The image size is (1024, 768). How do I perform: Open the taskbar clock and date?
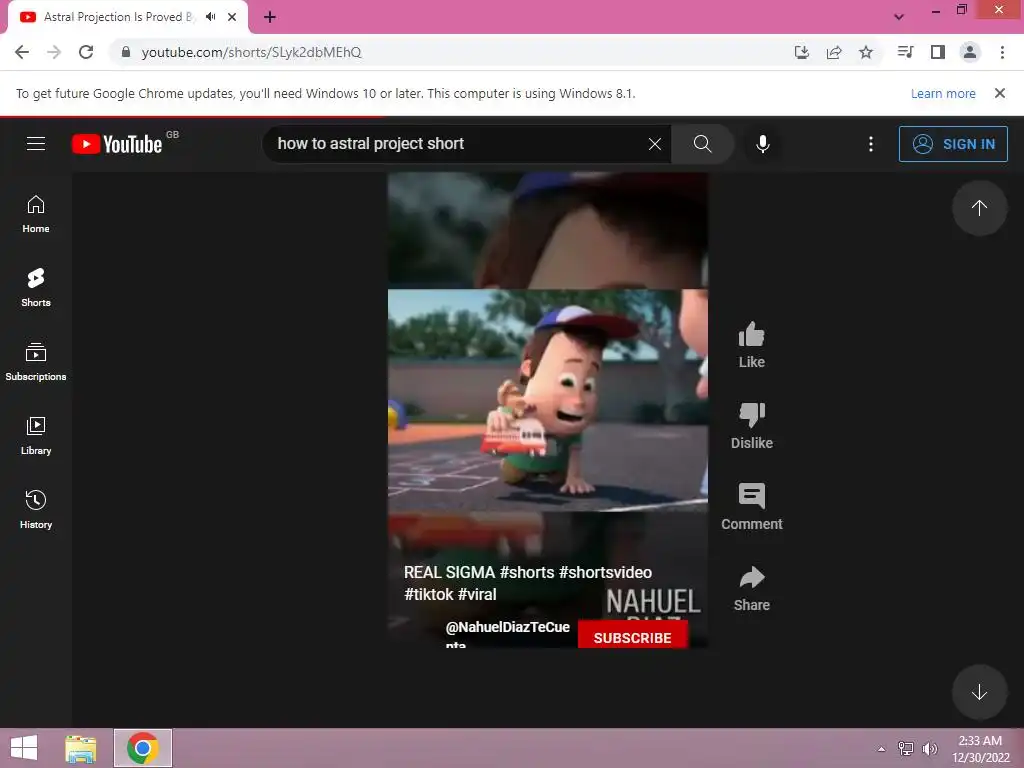(x=980, y=749)
